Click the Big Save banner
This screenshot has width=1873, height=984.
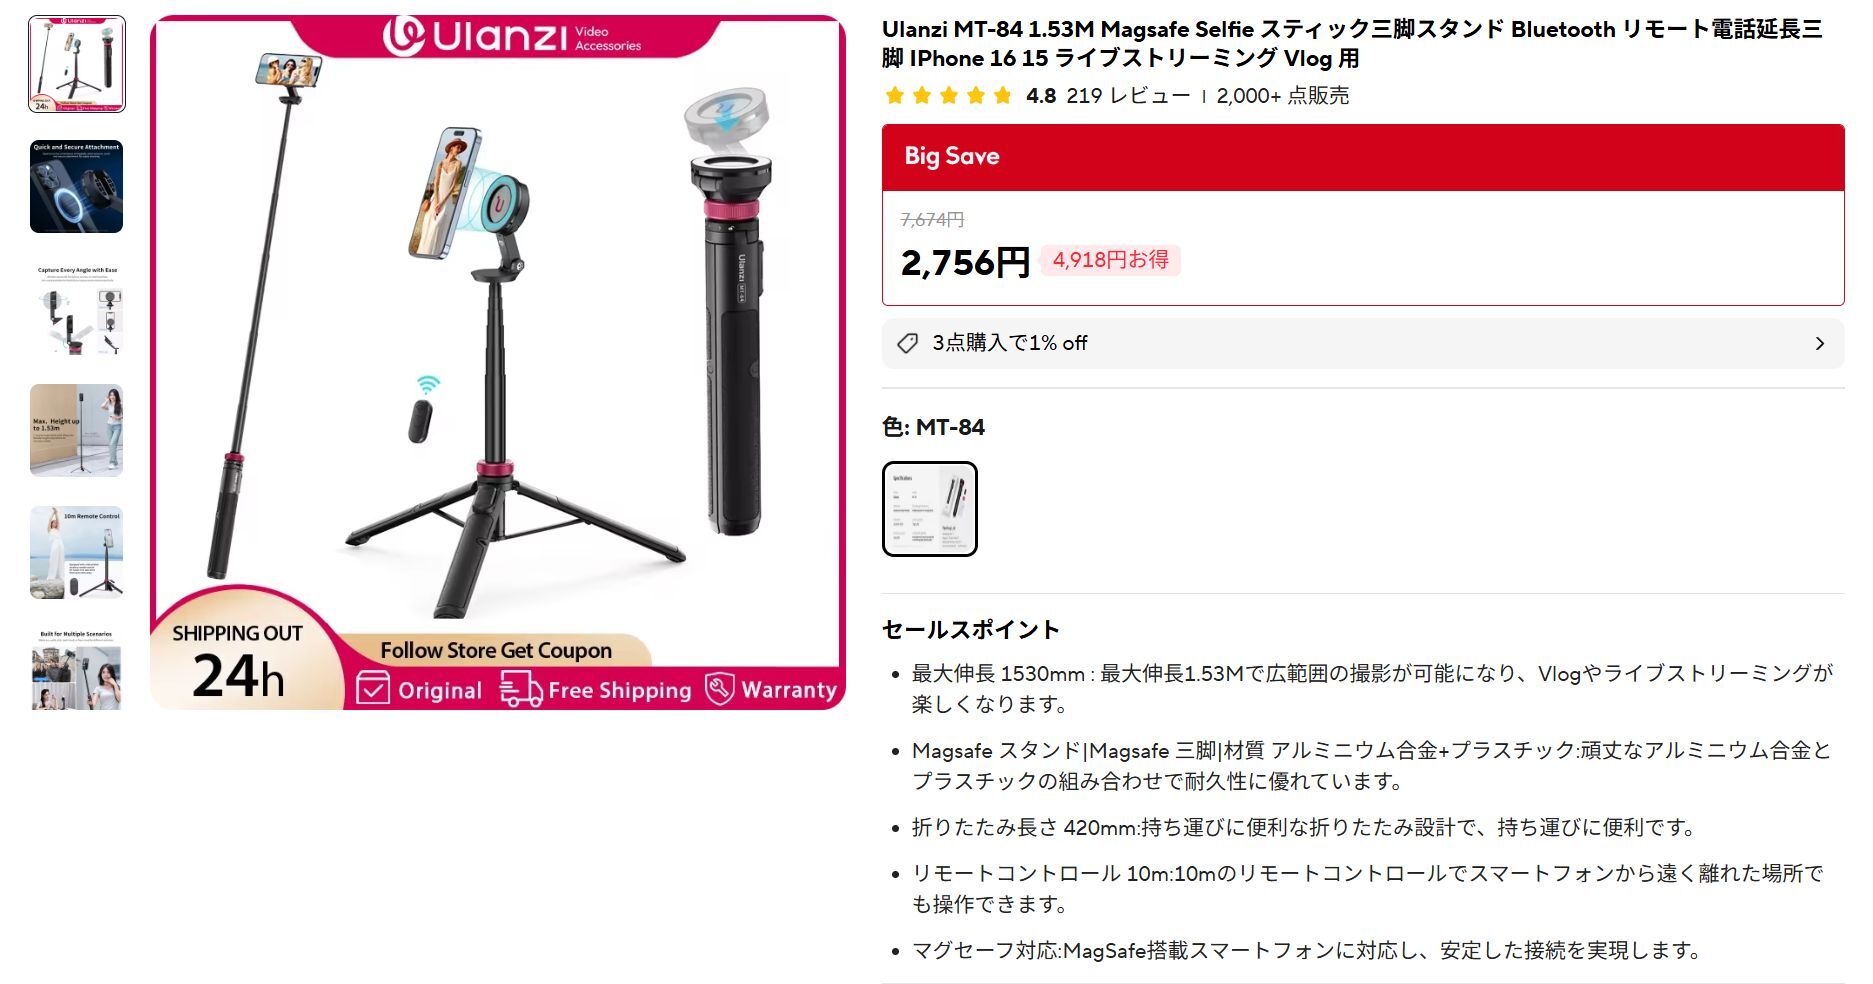click(x=1363, y=157)
